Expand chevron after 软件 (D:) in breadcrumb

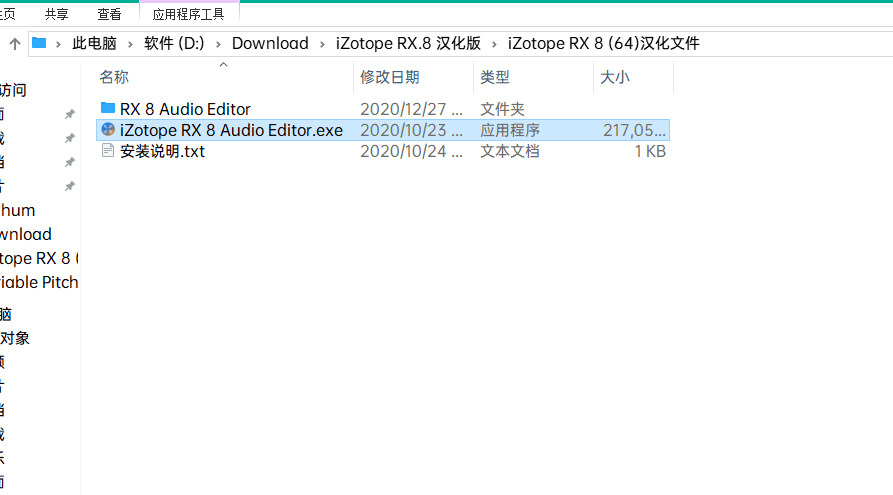coord(218,44)
